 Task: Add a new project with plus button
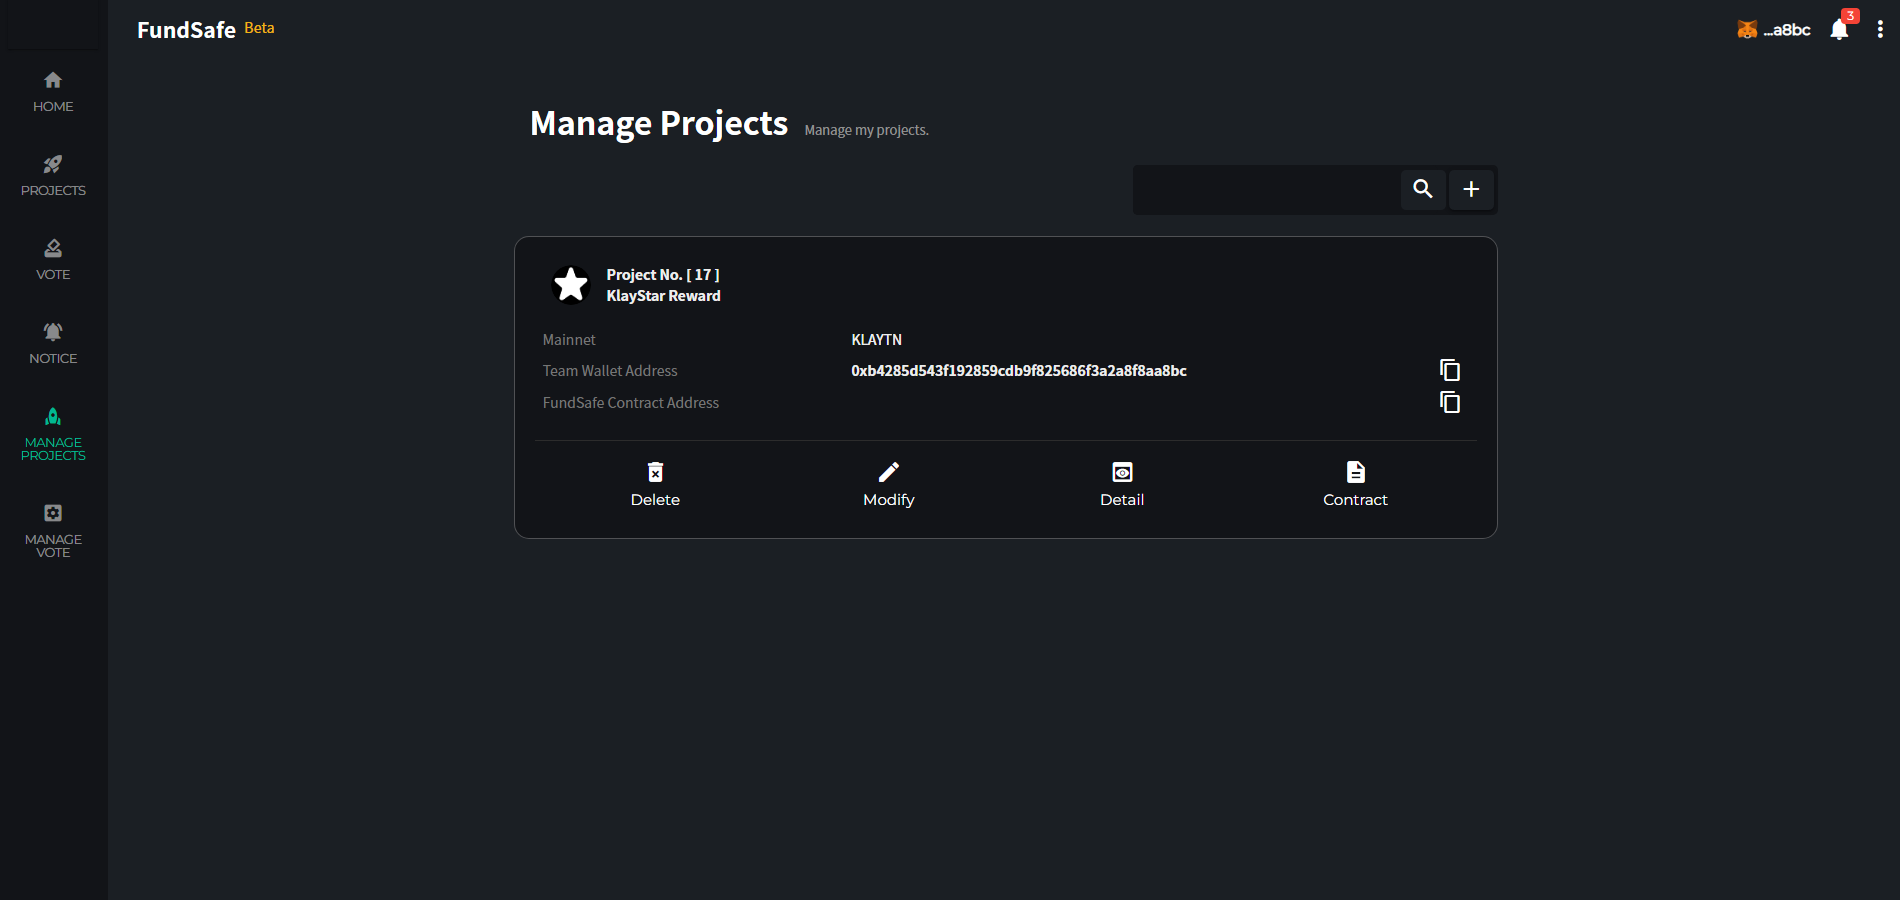tap(1471, 189)
